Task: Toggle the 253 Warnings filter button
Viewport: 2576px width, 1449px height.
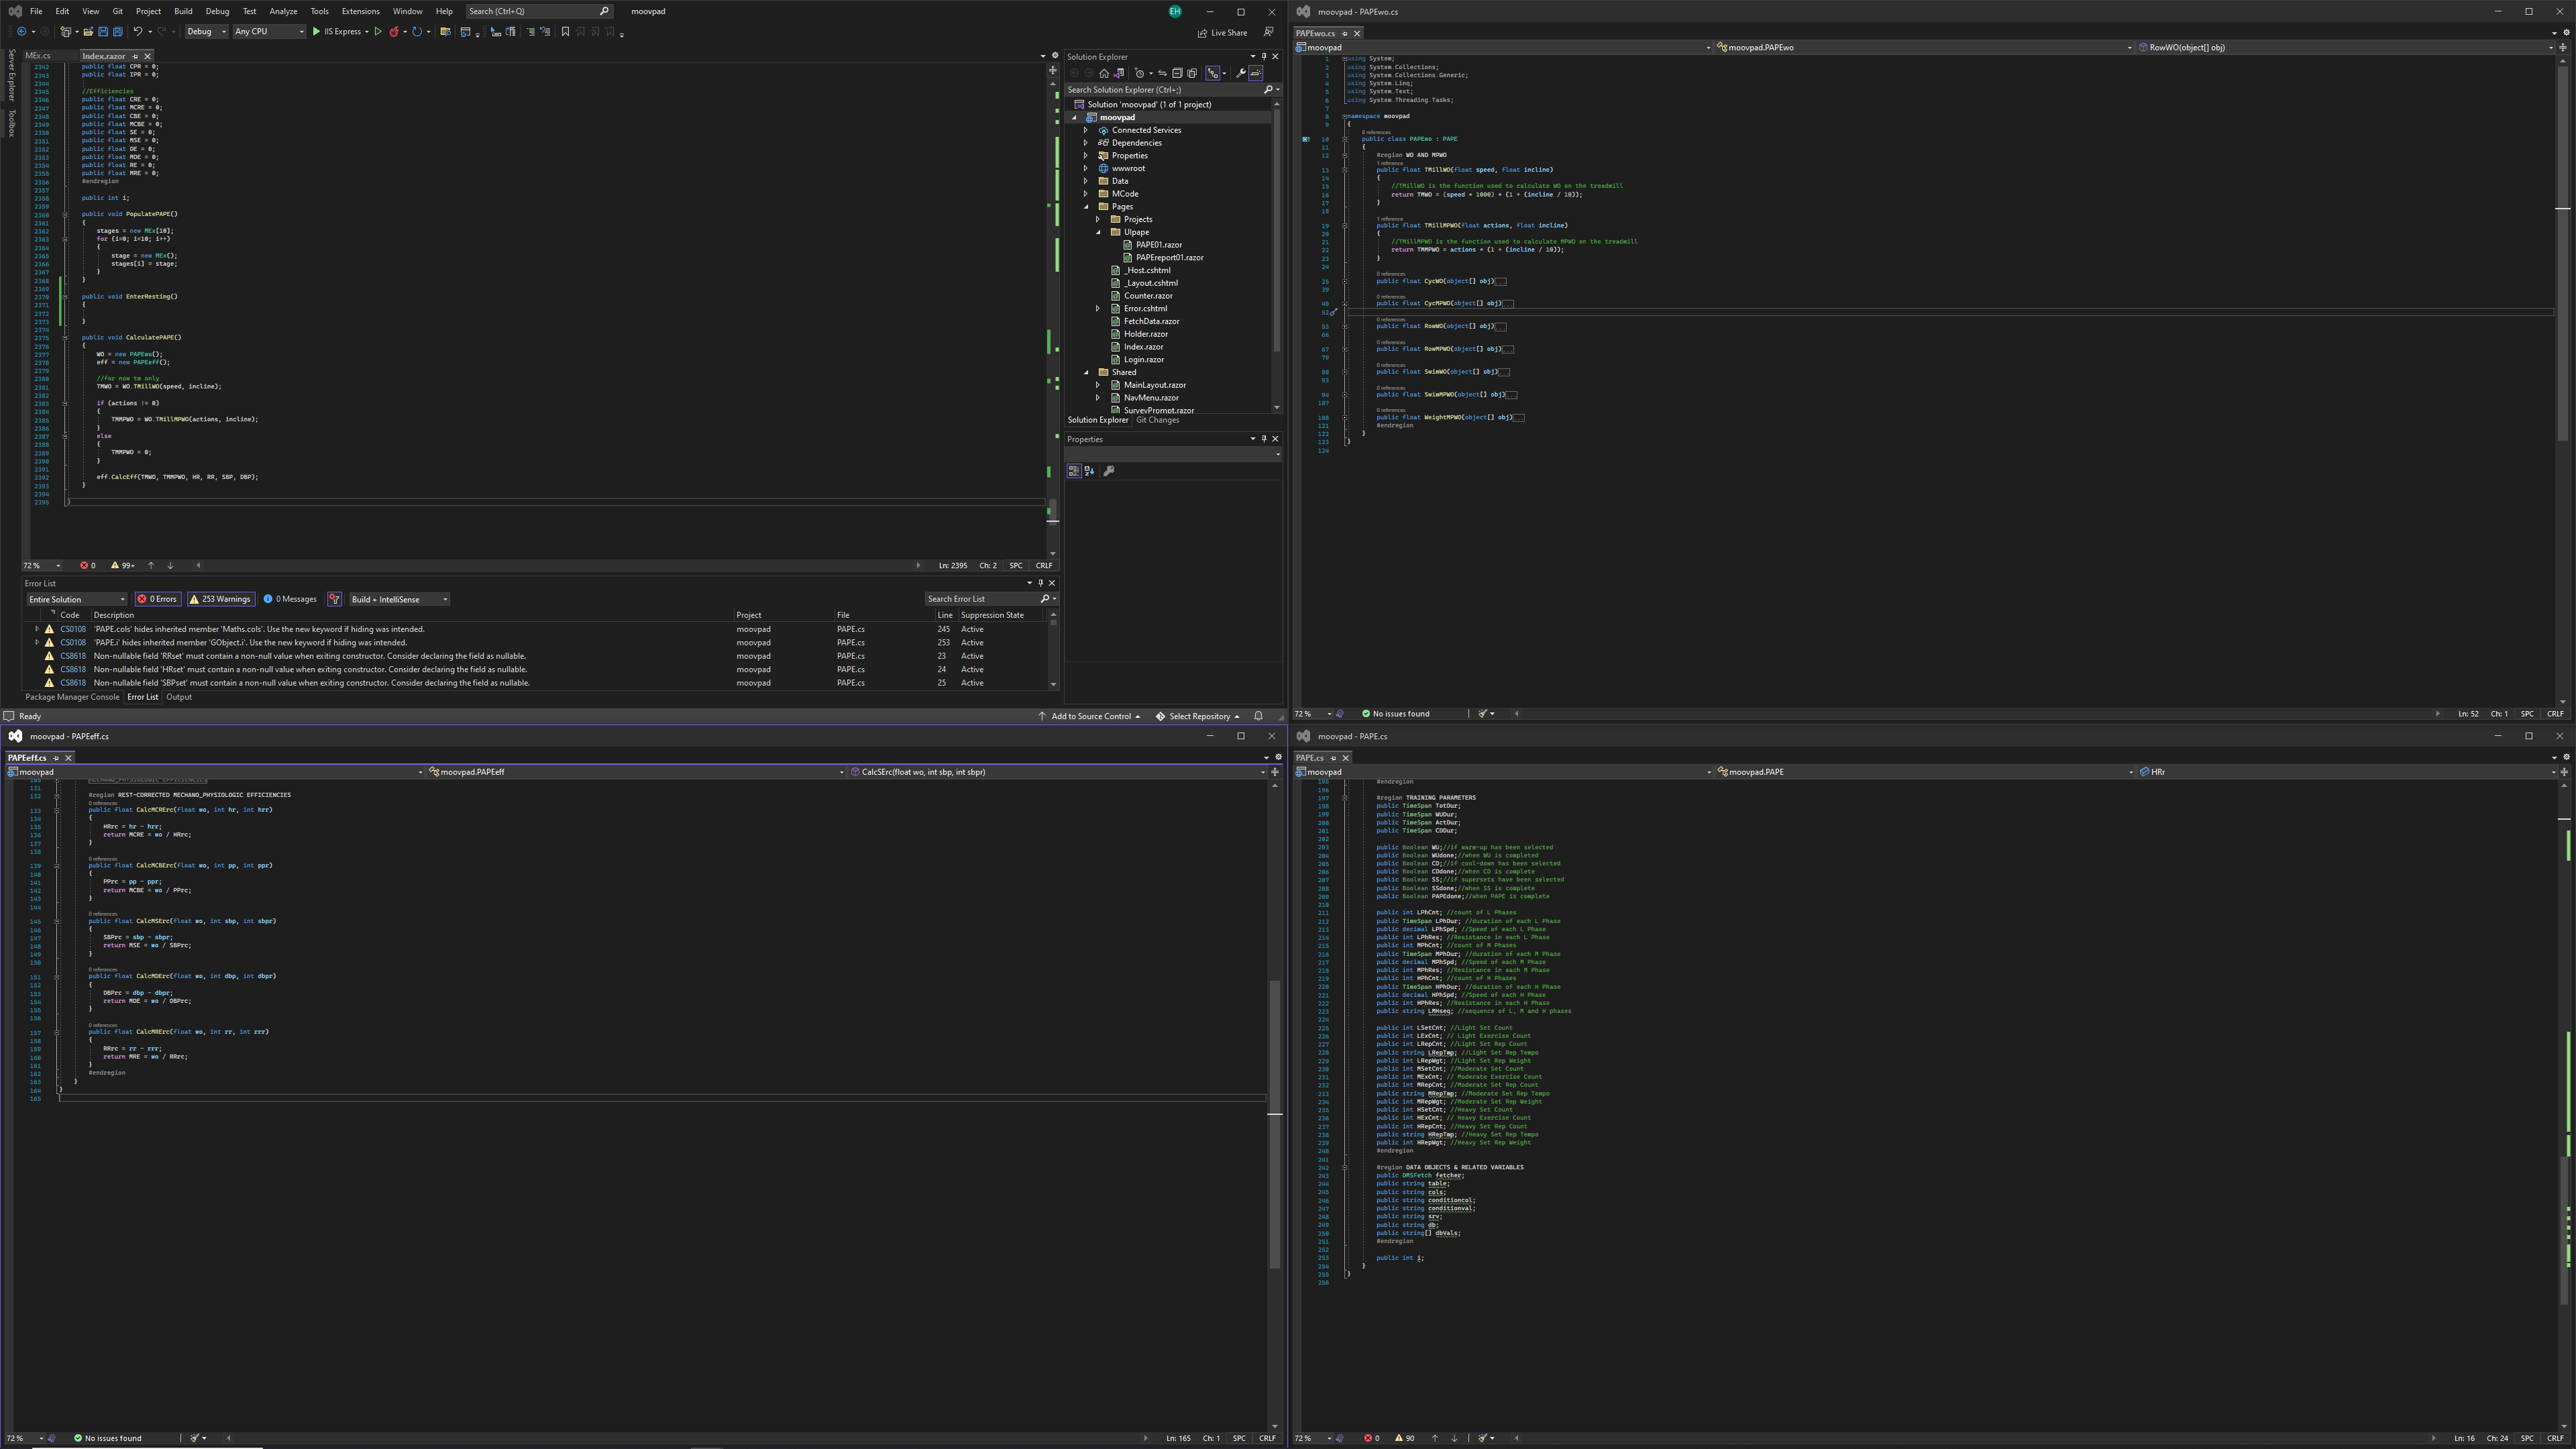Action: (221, 599)
